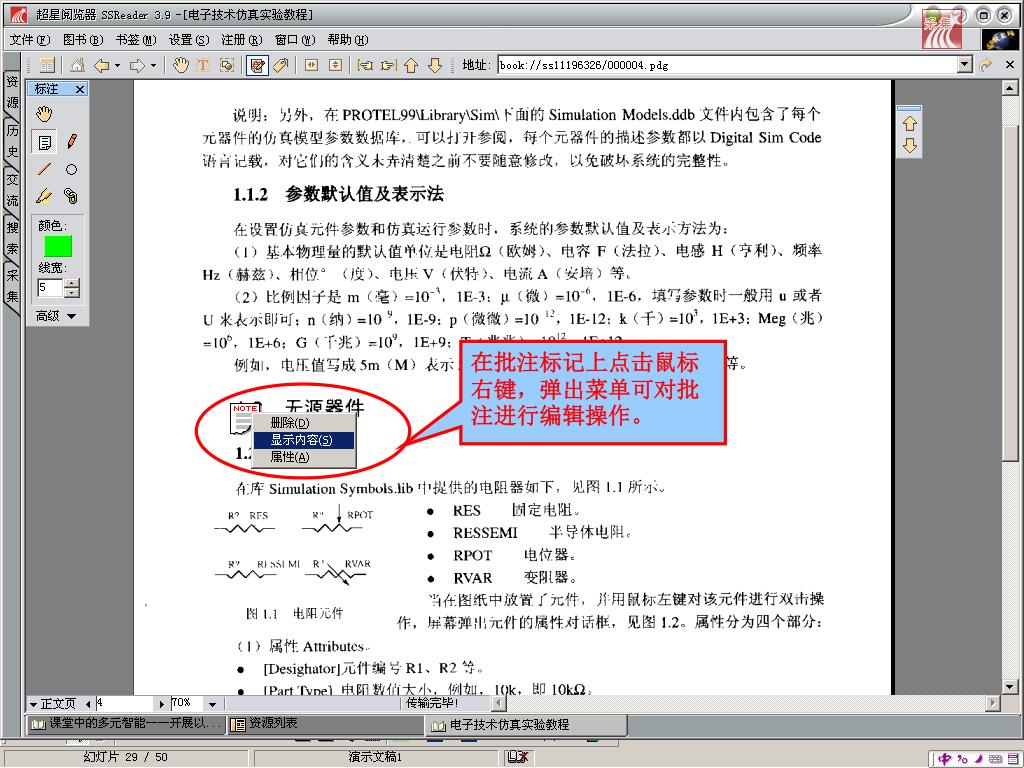Jump to previous section hand-left icon
The width and height of the screenshot is (1024, 768).
tap(365, 65)
